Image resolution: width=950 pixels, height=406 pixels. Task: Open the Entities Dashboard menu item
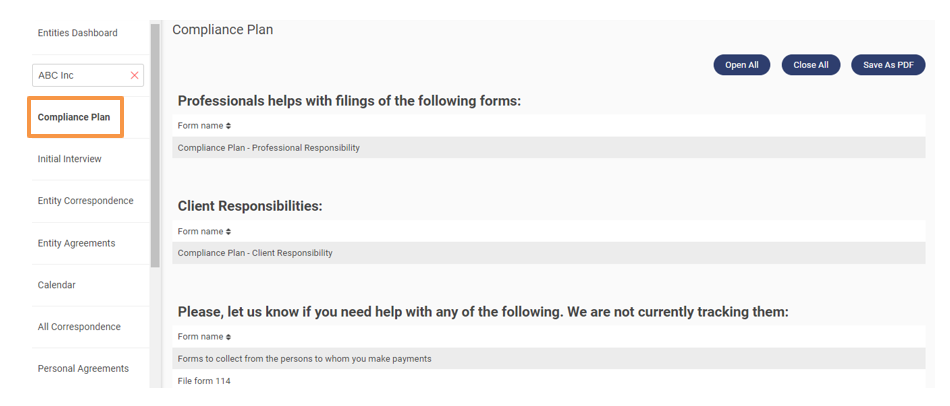[x=77, y=33]
